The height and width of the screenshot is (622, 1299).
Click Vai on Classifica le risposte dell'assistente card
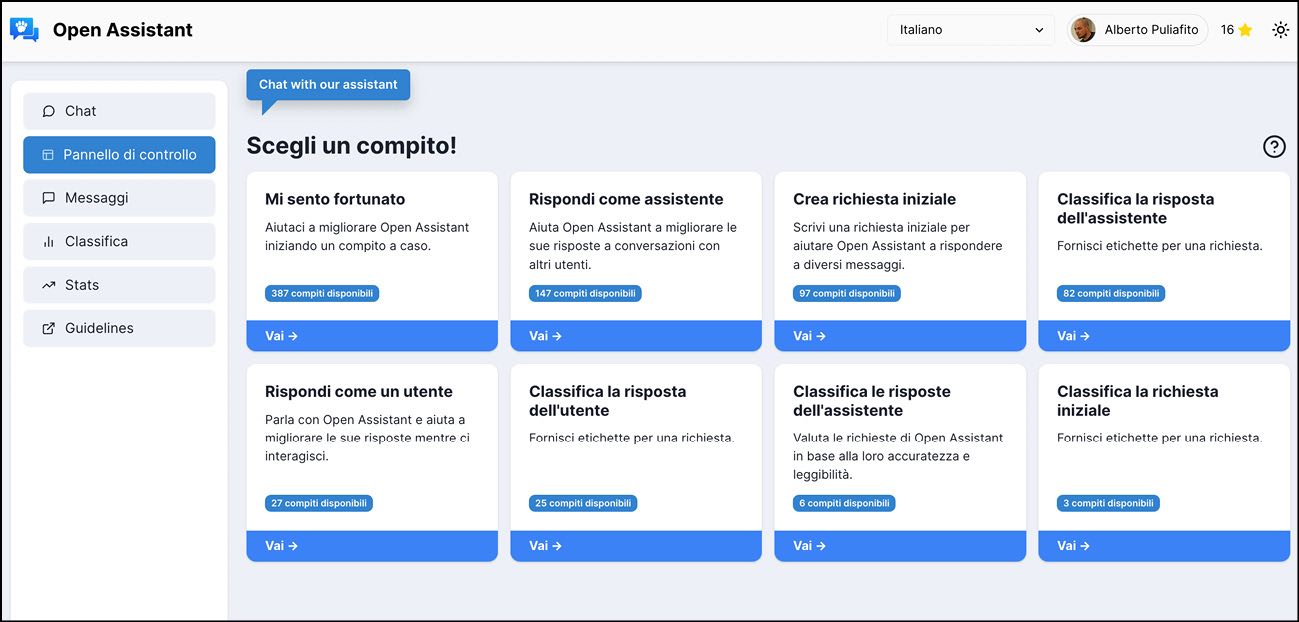(900, 546)
